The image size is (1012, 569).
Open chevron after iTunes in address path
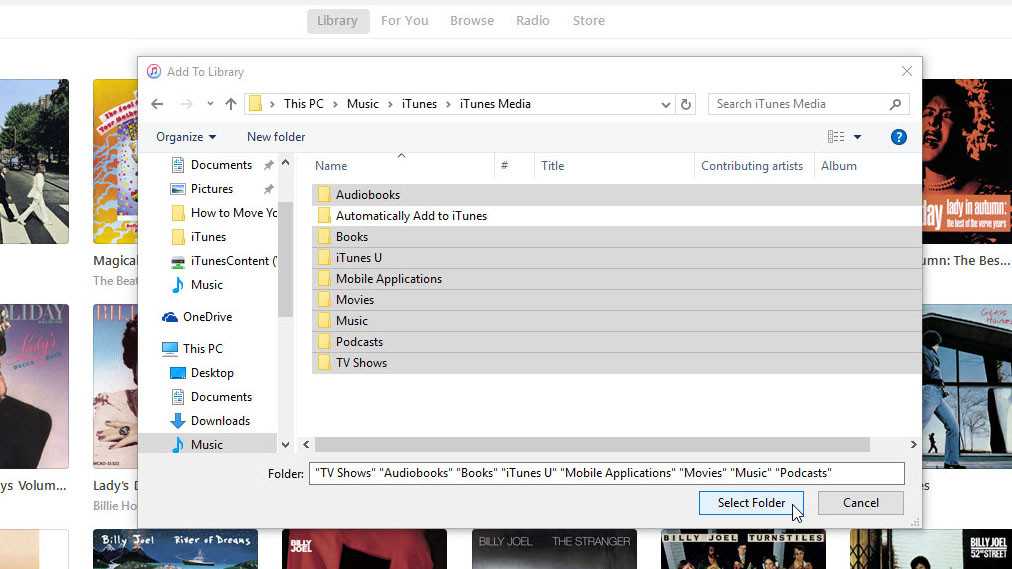448,104
